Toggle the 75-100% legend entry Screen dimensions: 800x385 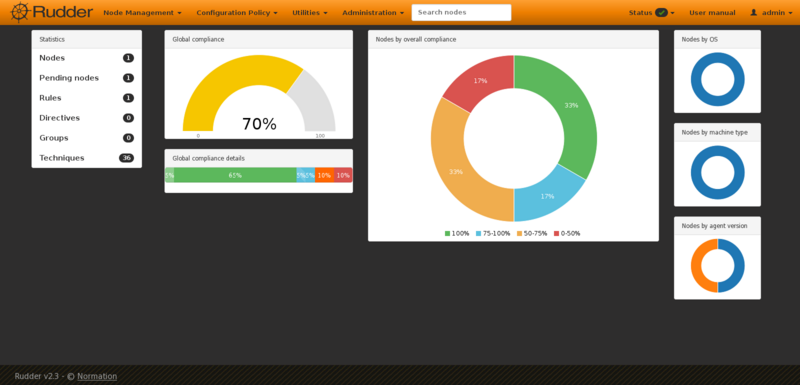pos(493,234)
